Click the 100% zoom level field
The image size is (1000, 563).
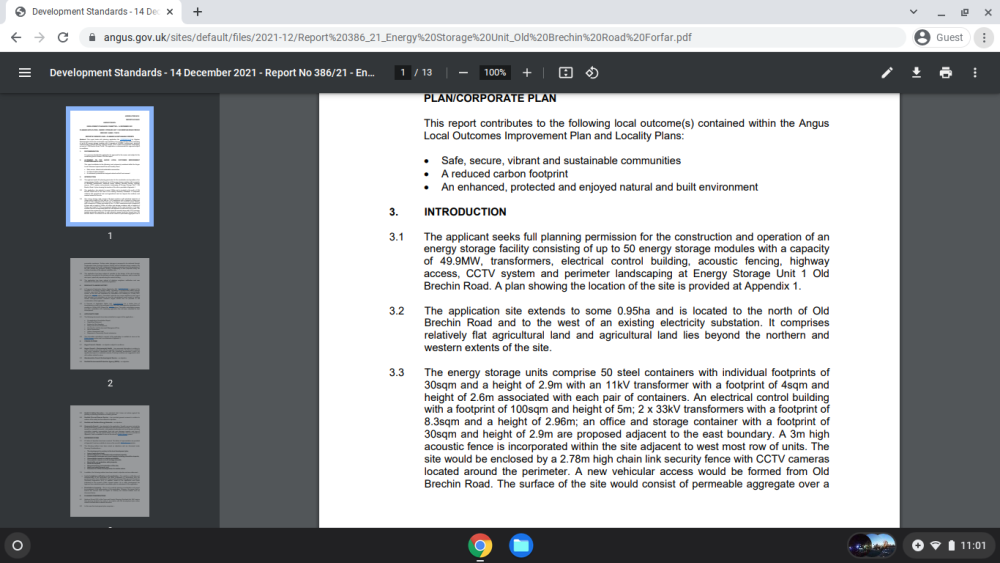(495, 73)
